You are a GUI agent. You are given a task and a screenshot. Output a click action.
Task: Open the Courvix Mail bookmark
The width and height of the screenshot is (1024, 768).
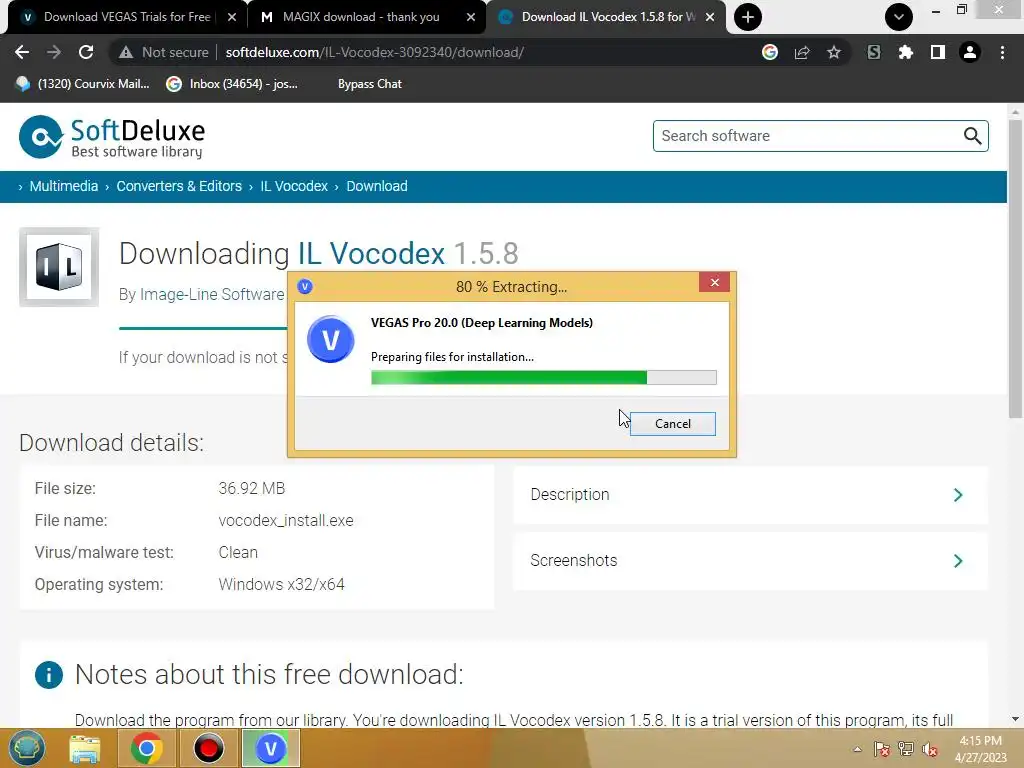83,84
